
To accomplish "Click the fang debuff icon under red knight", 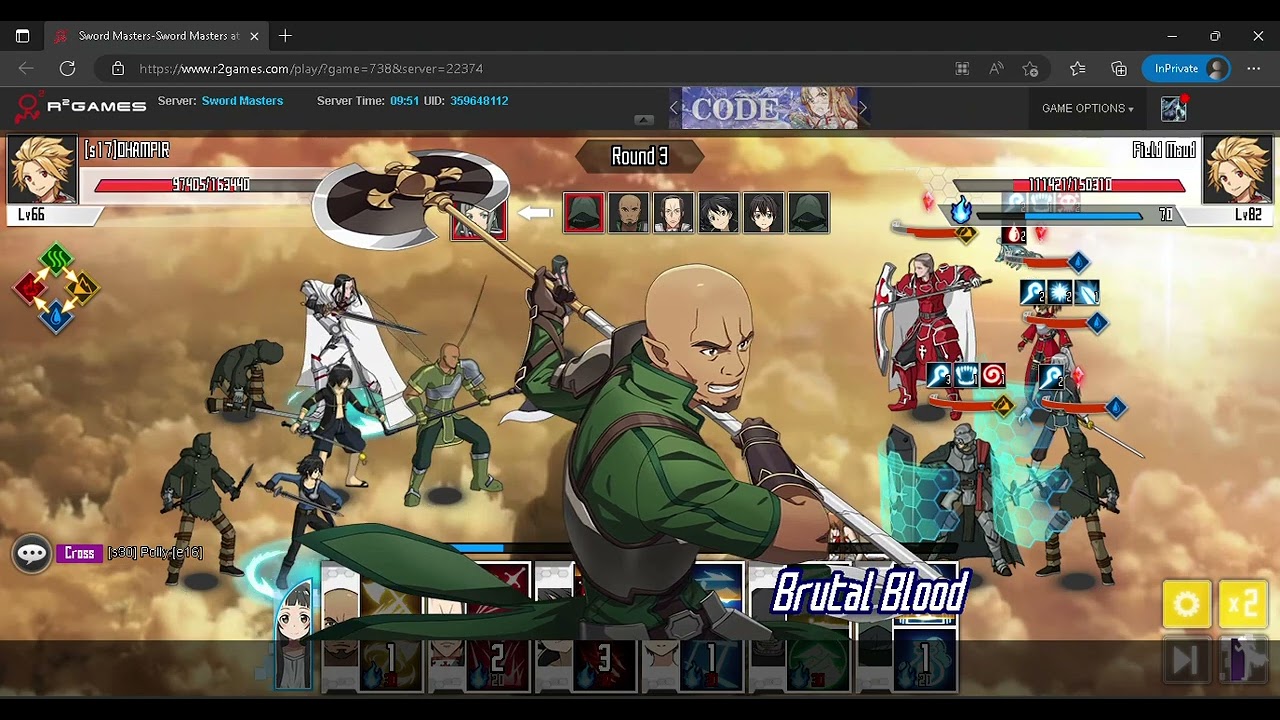I will pyautogui.click(x=966, y=376).
